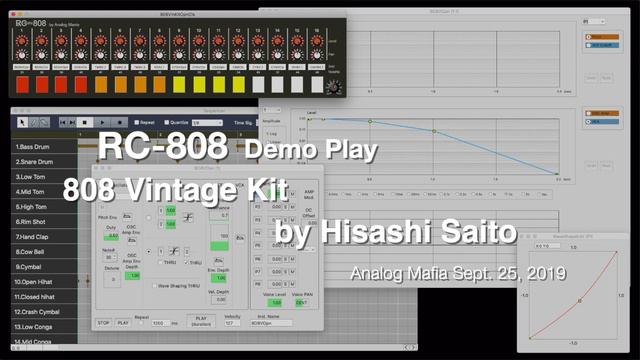
Task: Trigger the yellow pad on channel 9
Action: (x=179, y=85)
